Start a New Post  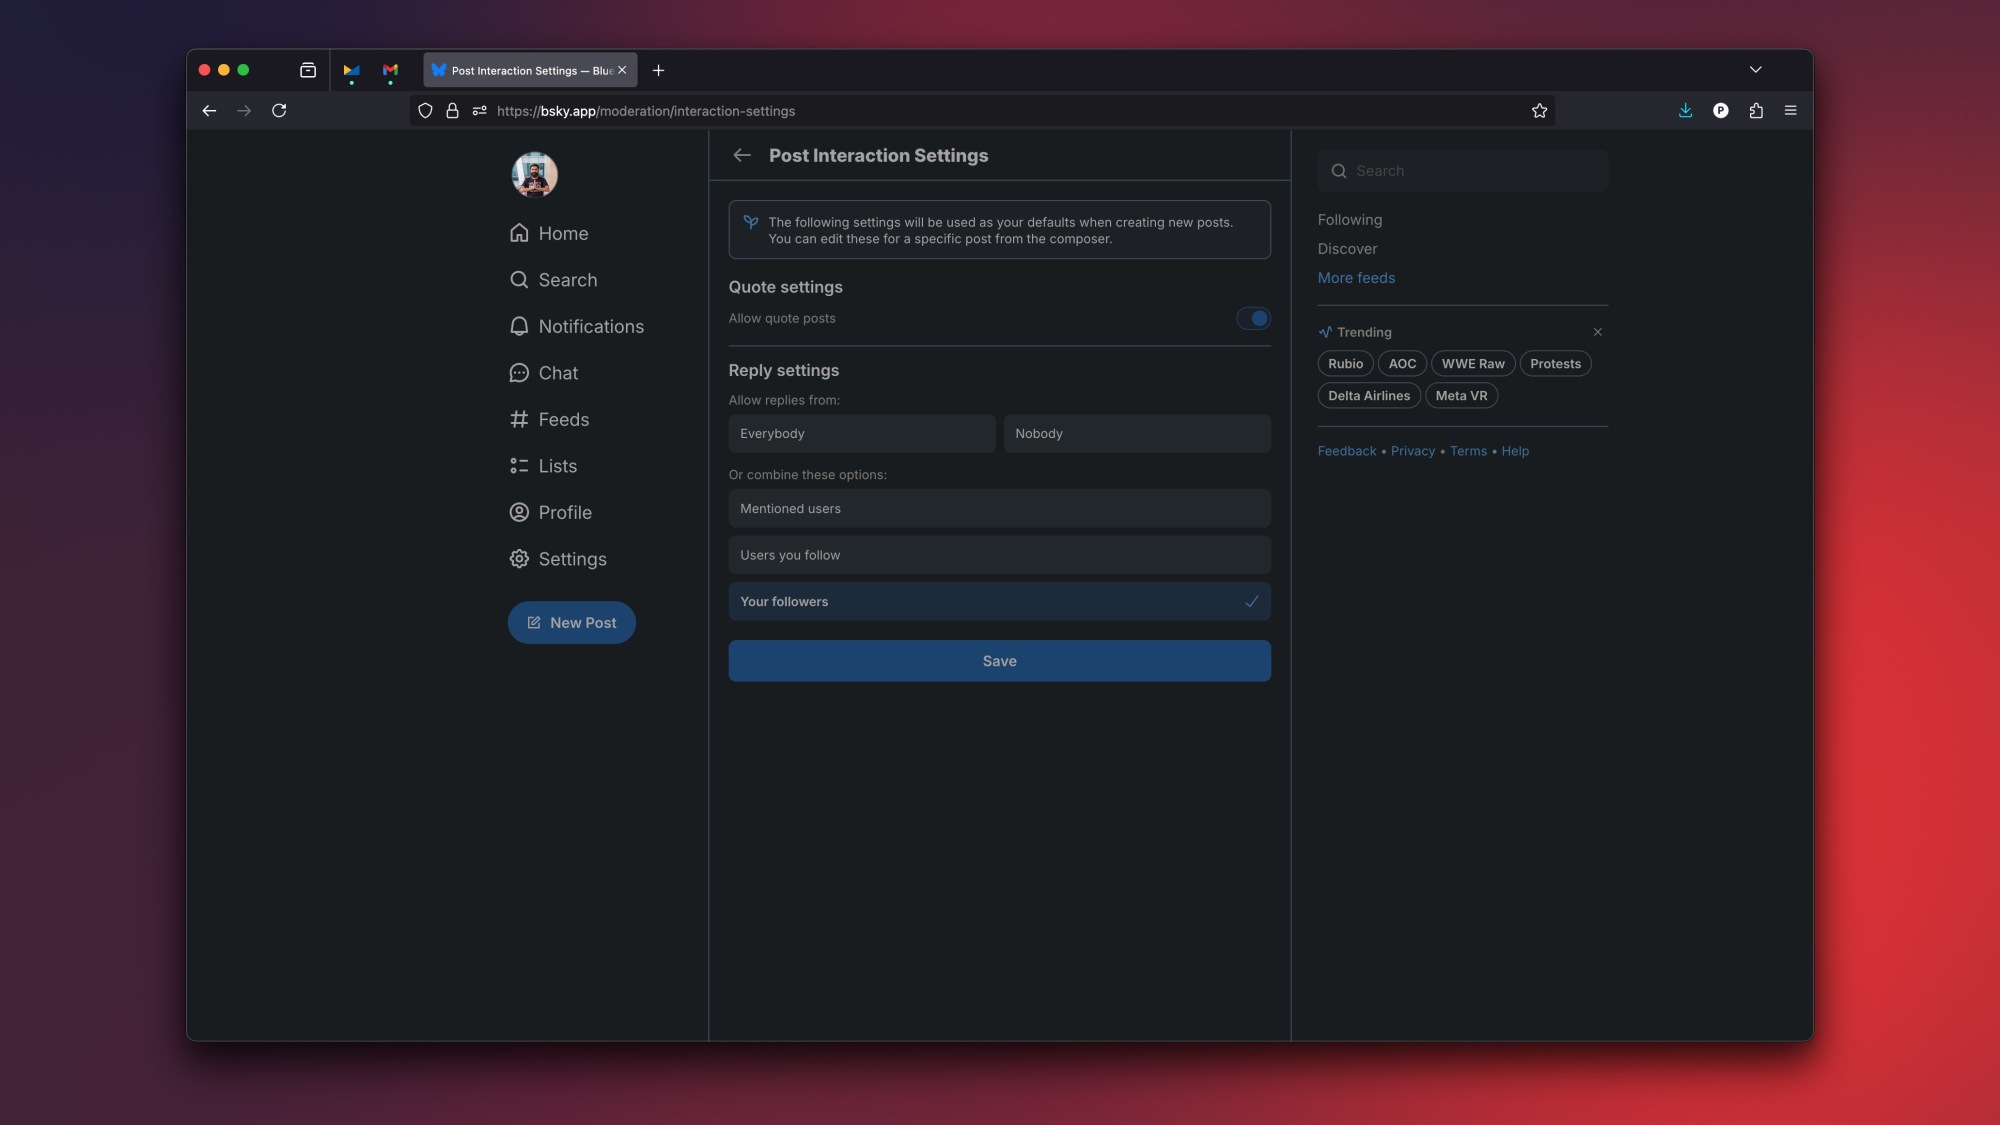point(571,622)
